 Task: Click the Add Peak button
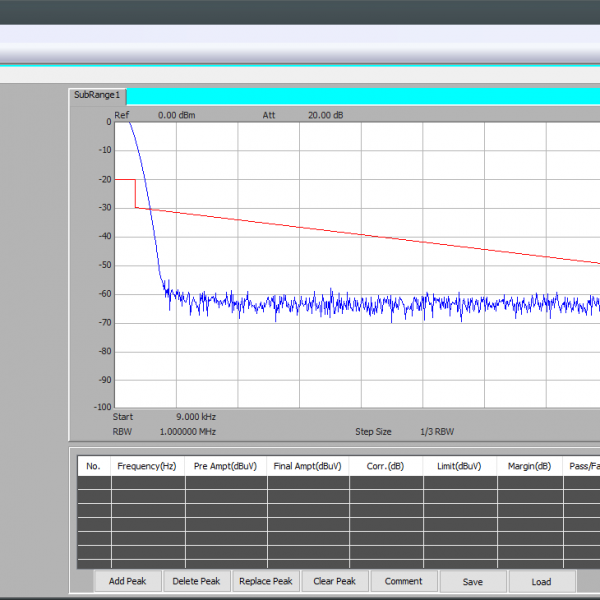[x=128, y=581]
